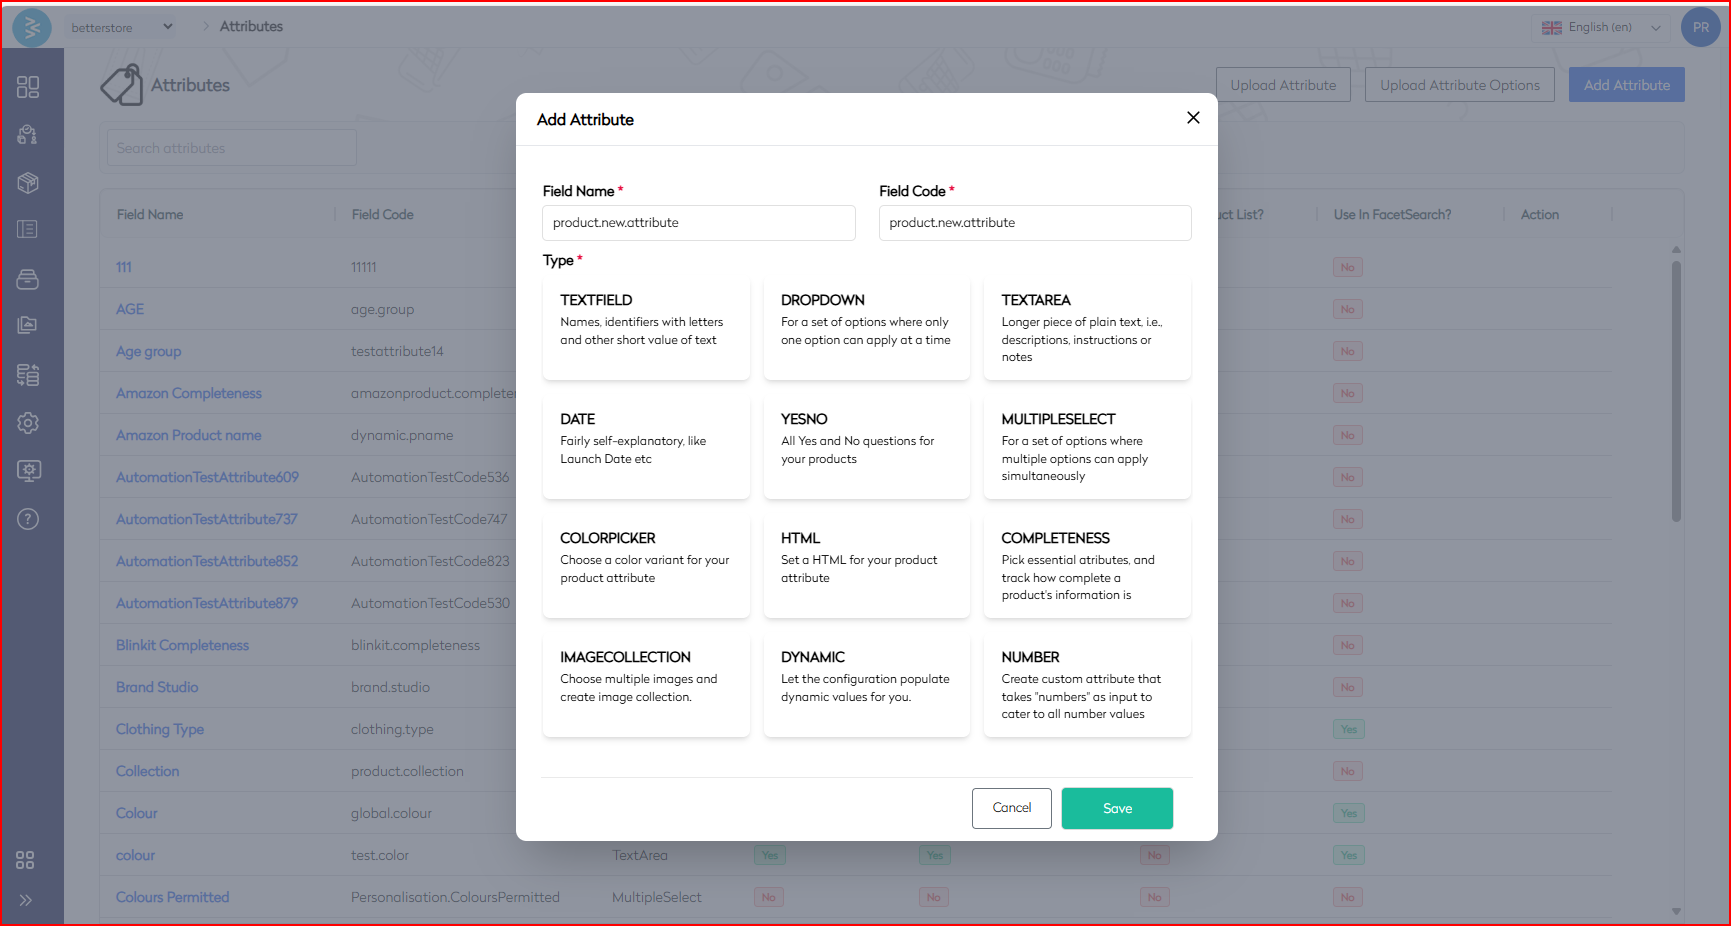Close the Add Attribute dialog
This screenshot has width=1731, height=926.
click(x=1193, y=118)
